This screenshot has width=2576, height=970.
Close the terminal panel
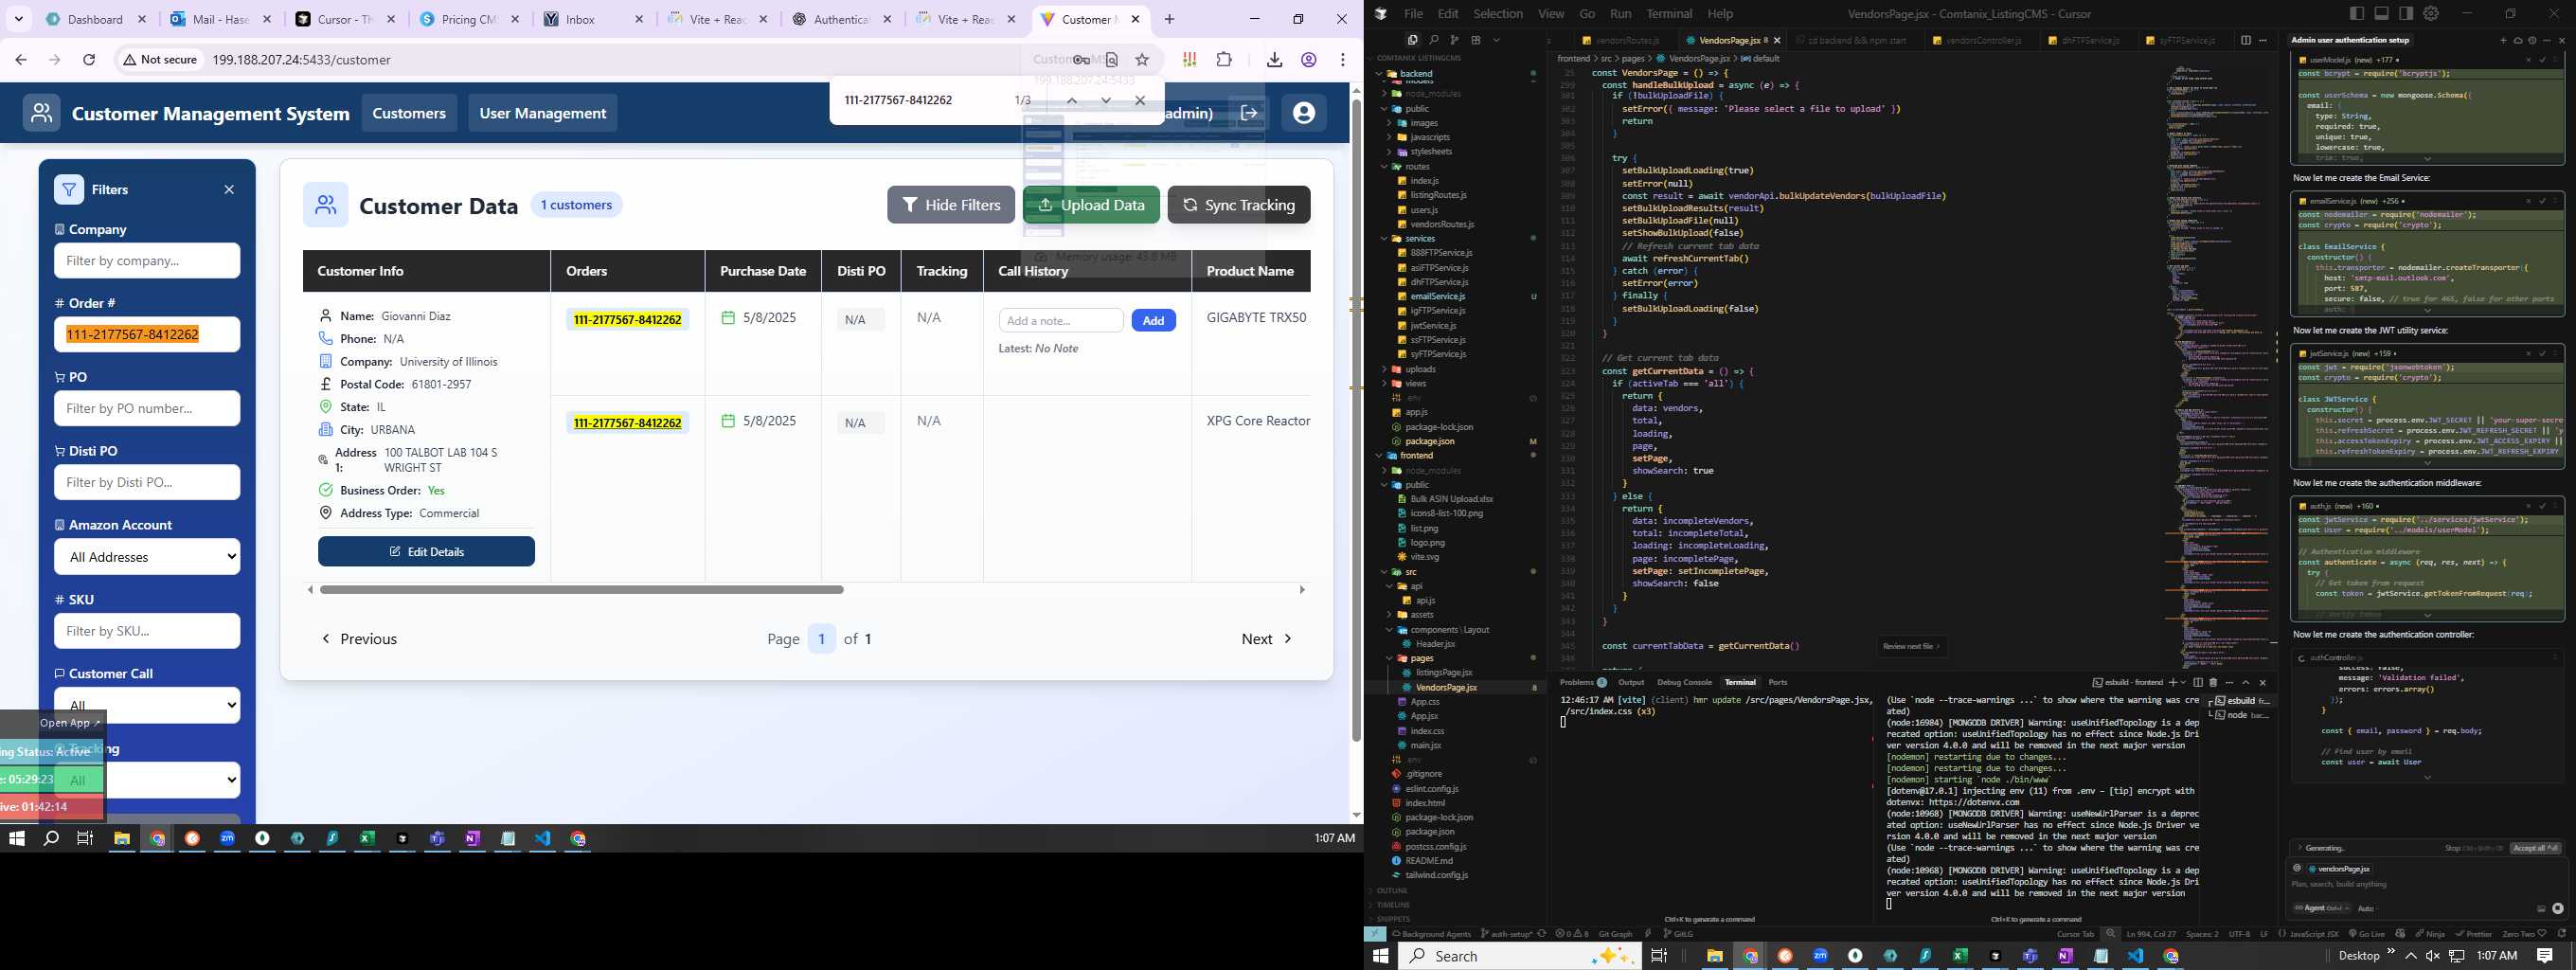click(x=2263, y=682)
